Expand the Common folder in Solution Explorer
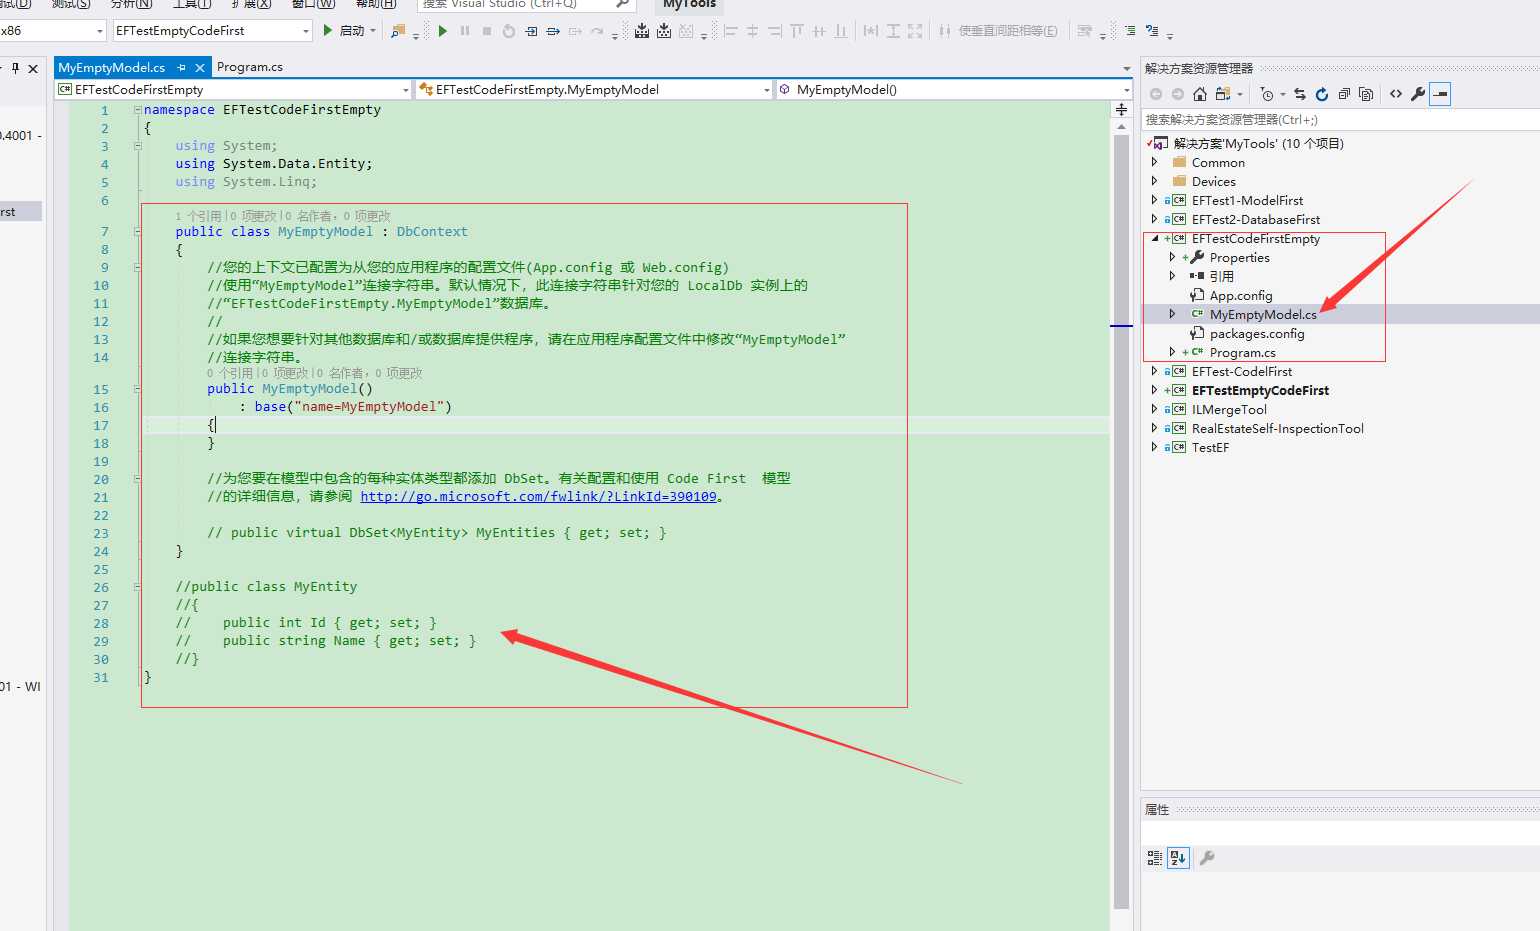This screenshot has height=931, width=1540. tap(1154, 162)
